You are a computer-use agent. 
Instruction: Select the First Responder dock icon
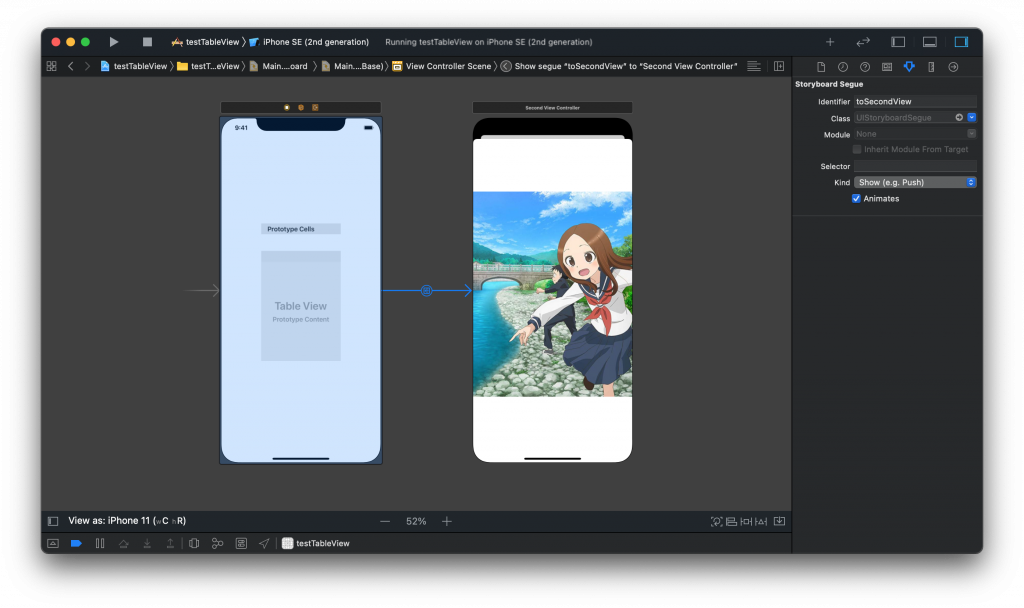pos(301,108)
